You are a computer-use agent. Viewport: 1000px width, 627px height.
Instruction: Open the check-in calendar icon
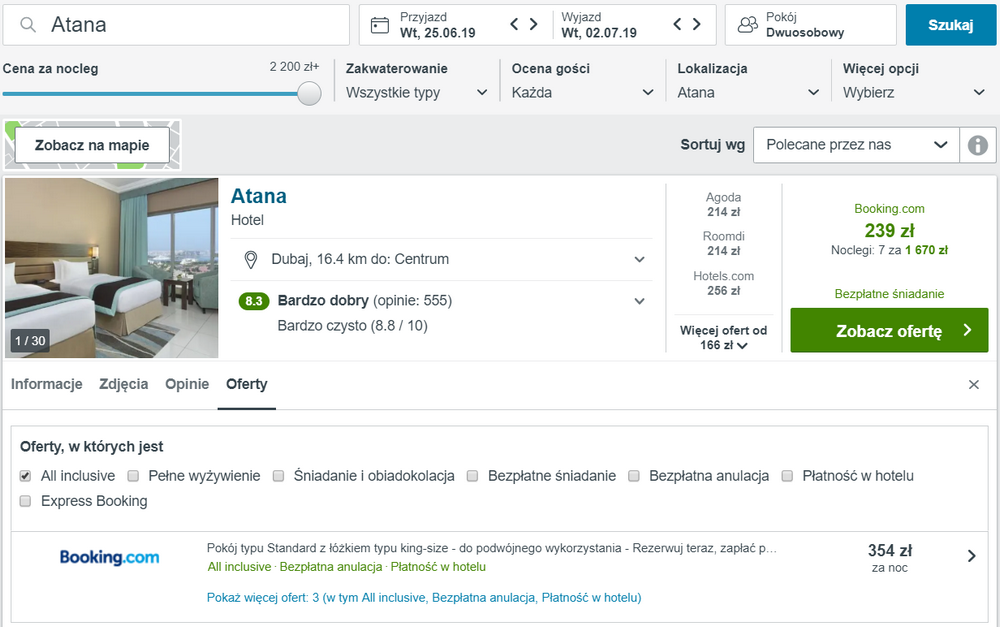(x=379, y=25)
